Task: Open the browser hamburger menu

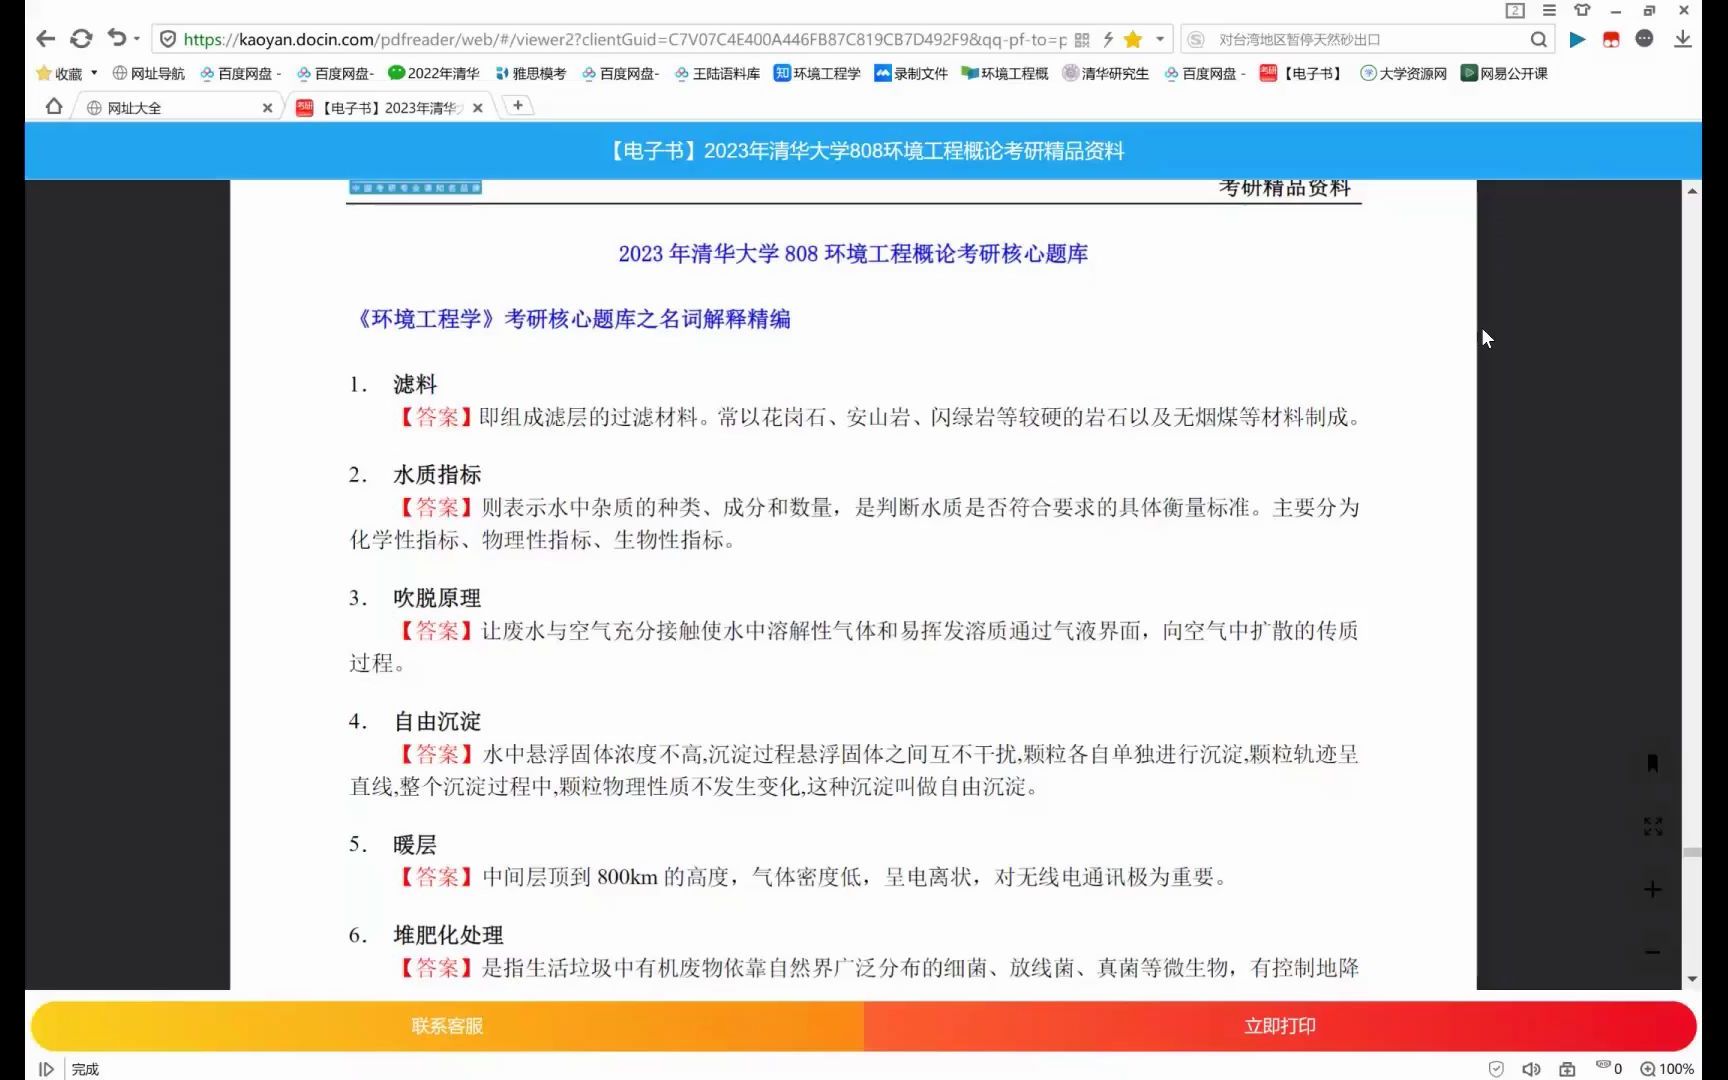Action: point(1549,10)
